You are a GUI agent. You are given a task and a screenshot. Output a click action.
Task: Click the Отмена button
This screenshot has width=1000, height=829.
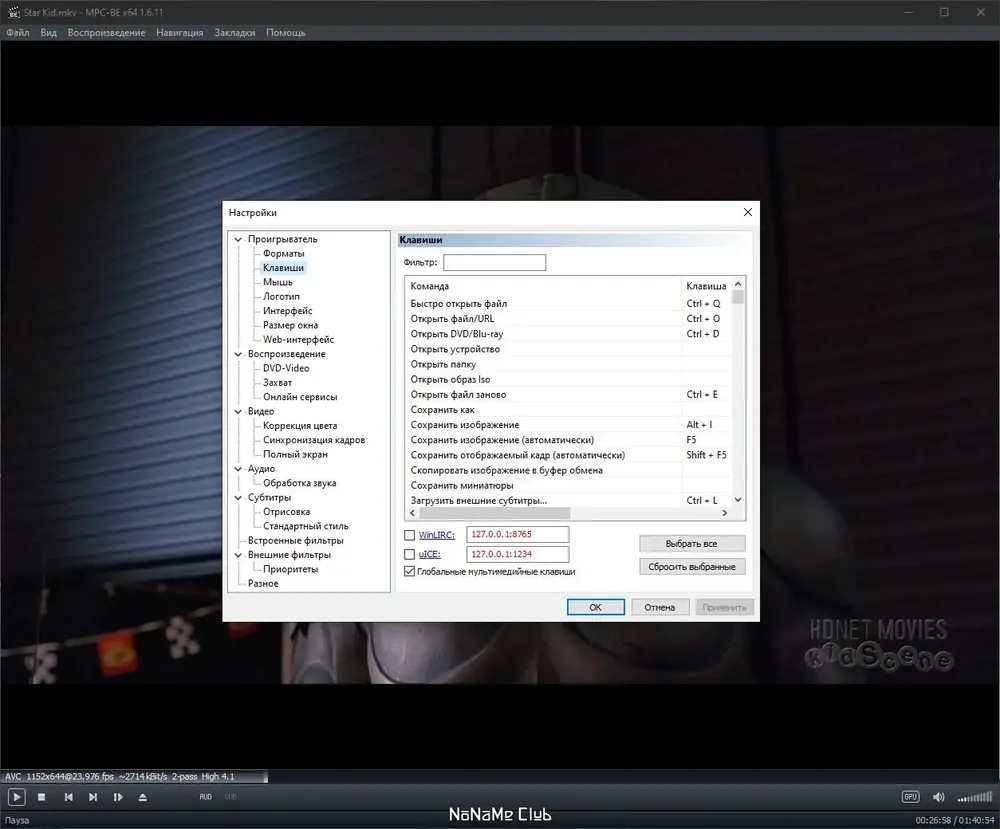coord(659,607)
